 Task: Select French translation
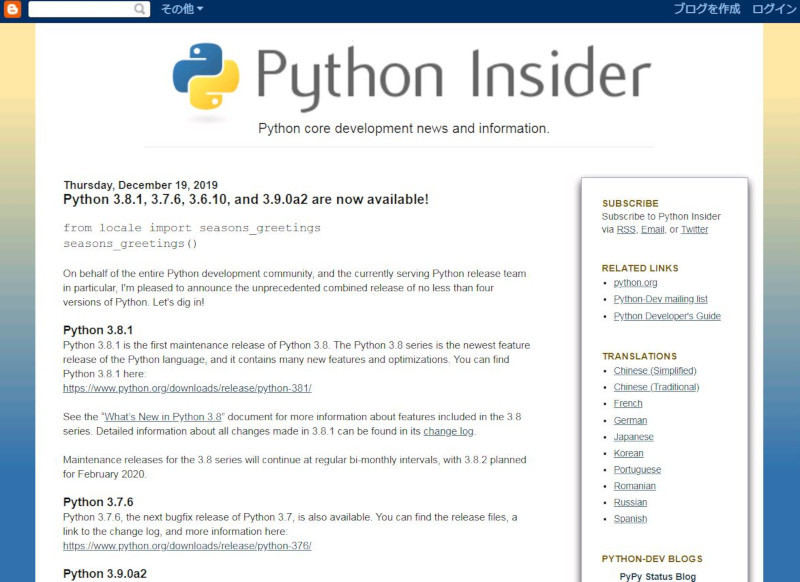[x=628, y=403]
